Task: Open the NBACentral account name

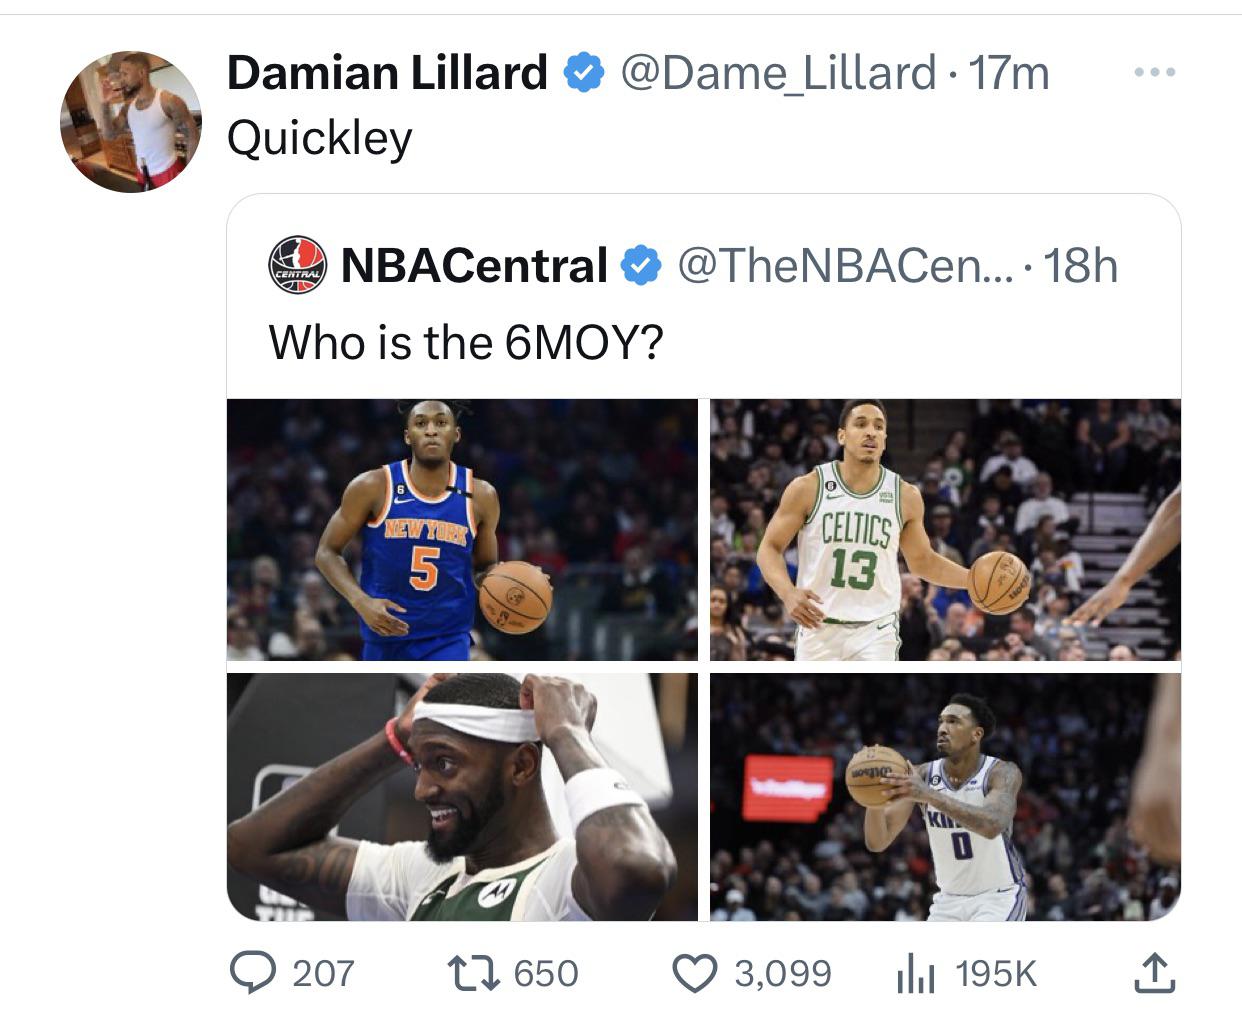Action: pyautogui.click(x=474, y=266)
